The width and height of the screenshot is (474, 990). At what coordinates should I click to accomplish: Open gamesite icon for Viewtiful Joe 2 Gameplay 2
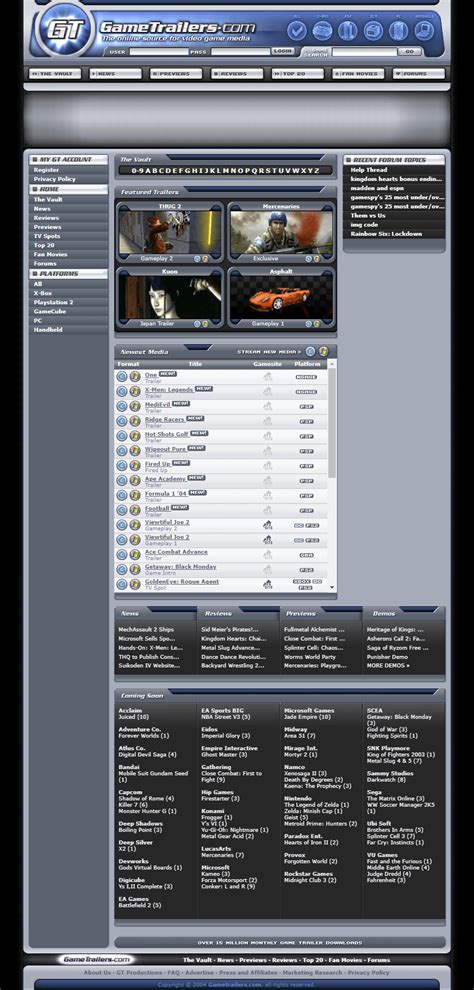click(x=268, y=525)
